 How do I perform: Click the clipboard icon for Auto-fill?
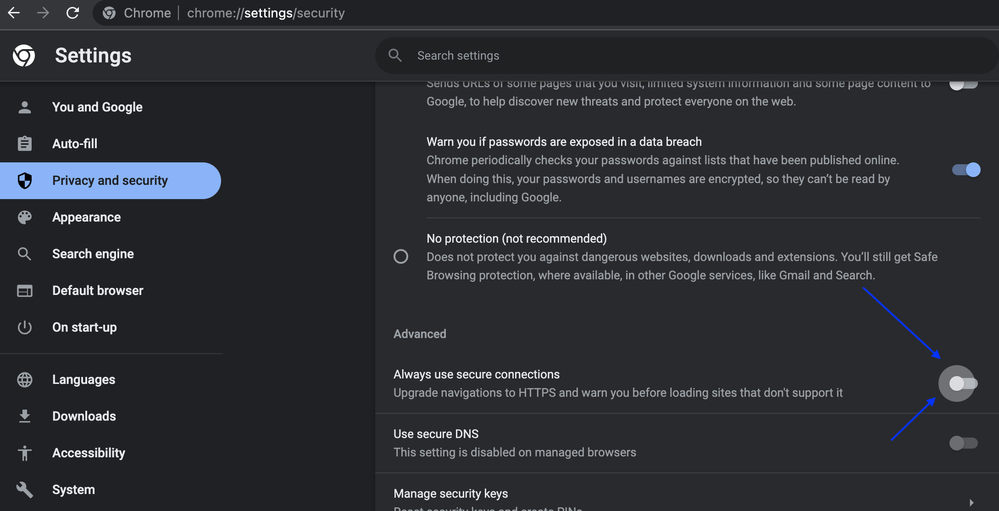pos(25,144)
